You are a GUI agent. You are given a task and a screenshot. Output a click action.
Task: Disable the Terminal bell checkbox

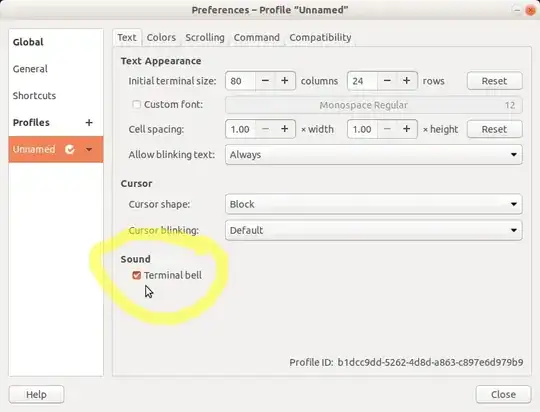click(x=137, y=275)
